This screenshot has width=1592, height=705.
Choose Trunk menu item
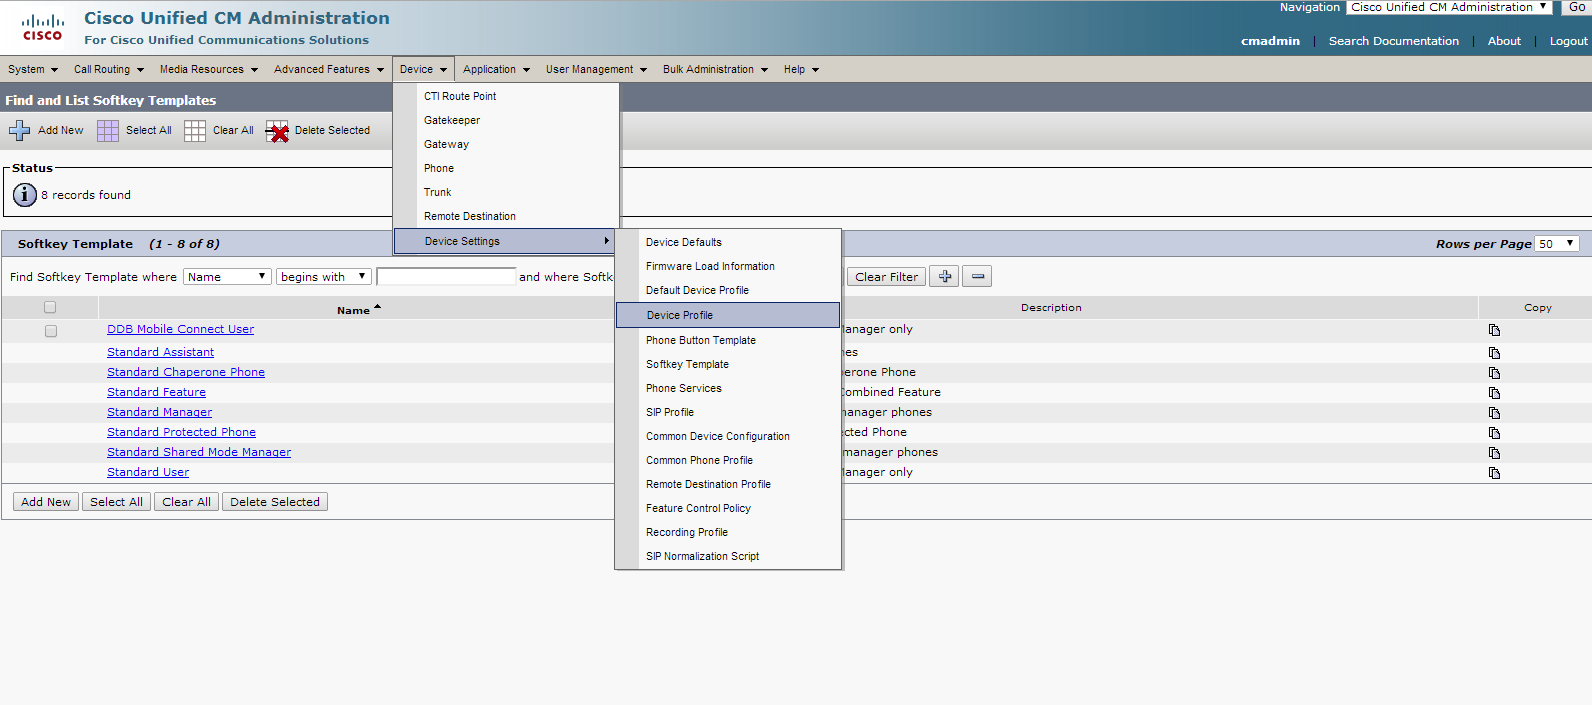point(437,192)
